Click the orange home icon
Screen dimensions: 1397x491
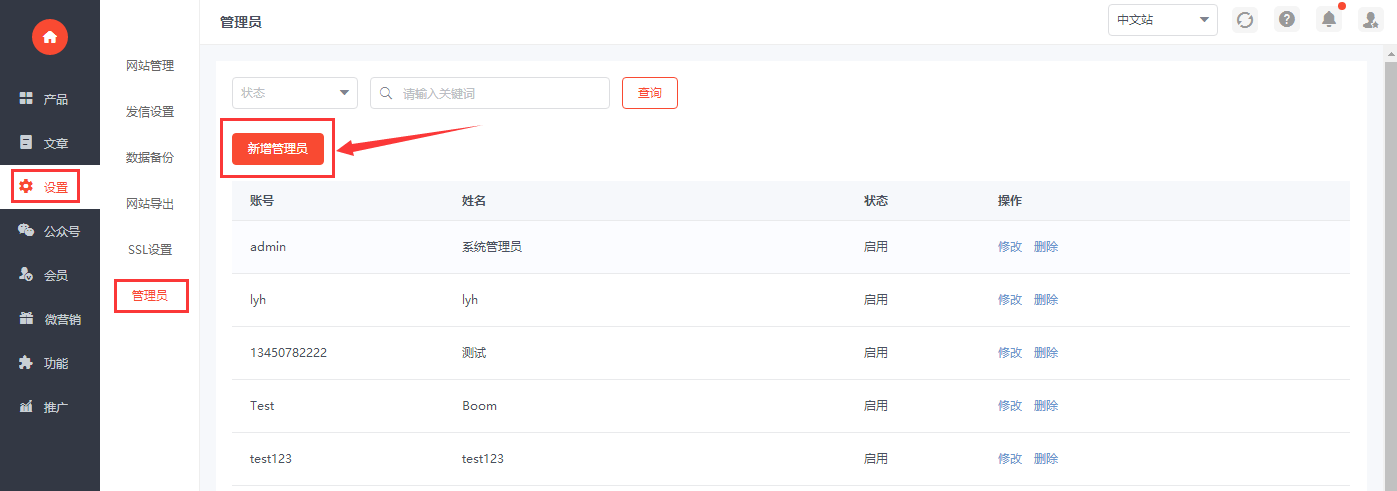(49, 37)
